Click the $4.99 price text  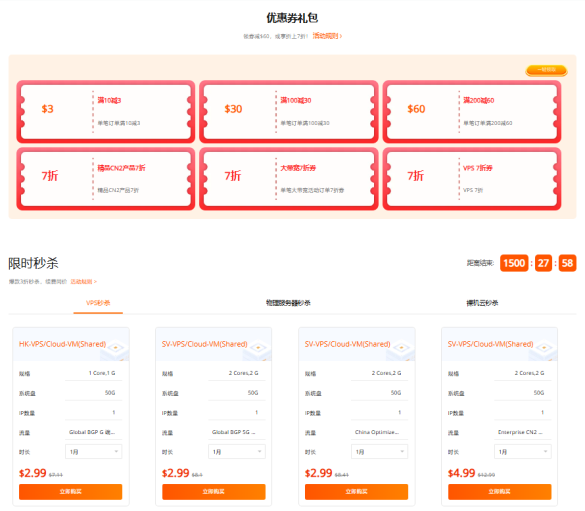462,473
